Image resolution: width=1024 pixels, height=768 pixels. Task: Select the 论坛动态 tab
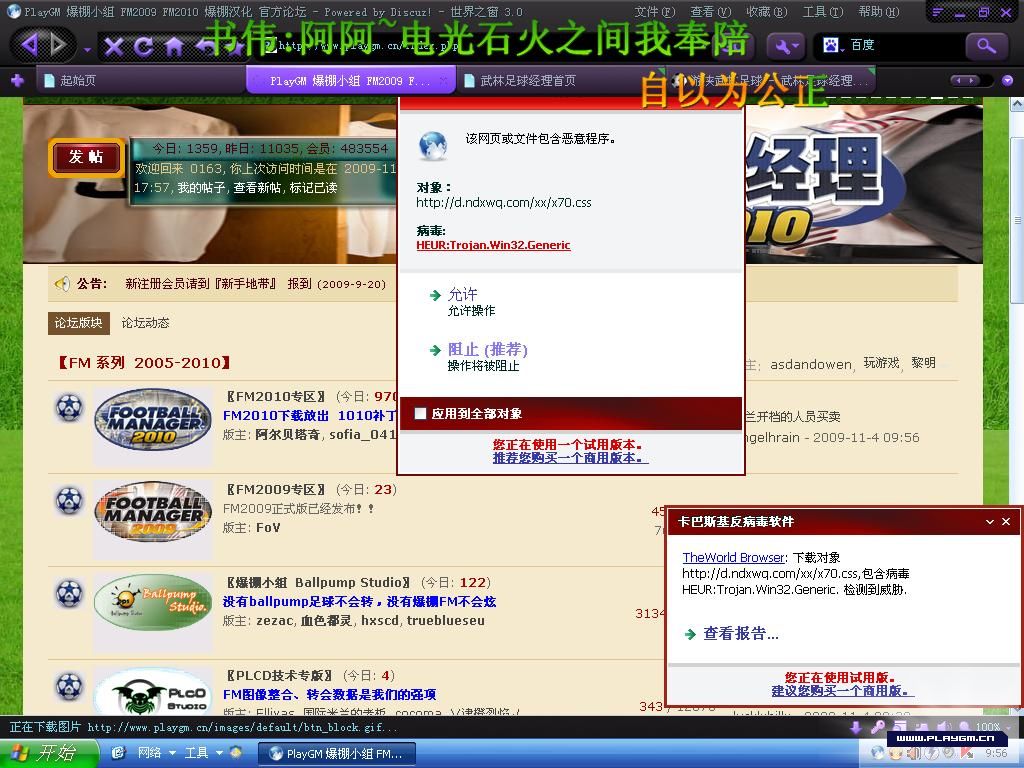pos(145,323)
